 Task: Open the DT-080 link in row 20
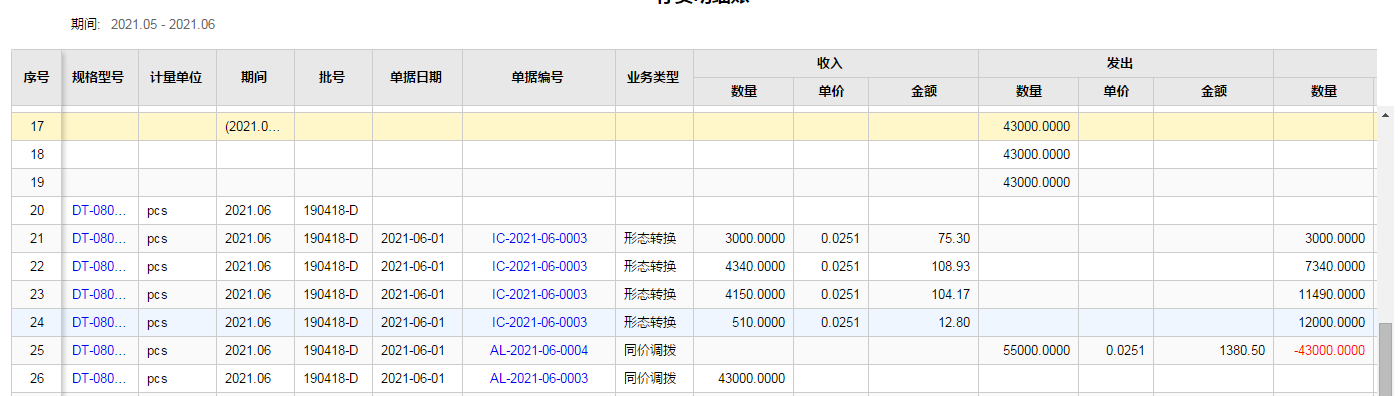tap(99, 211)
